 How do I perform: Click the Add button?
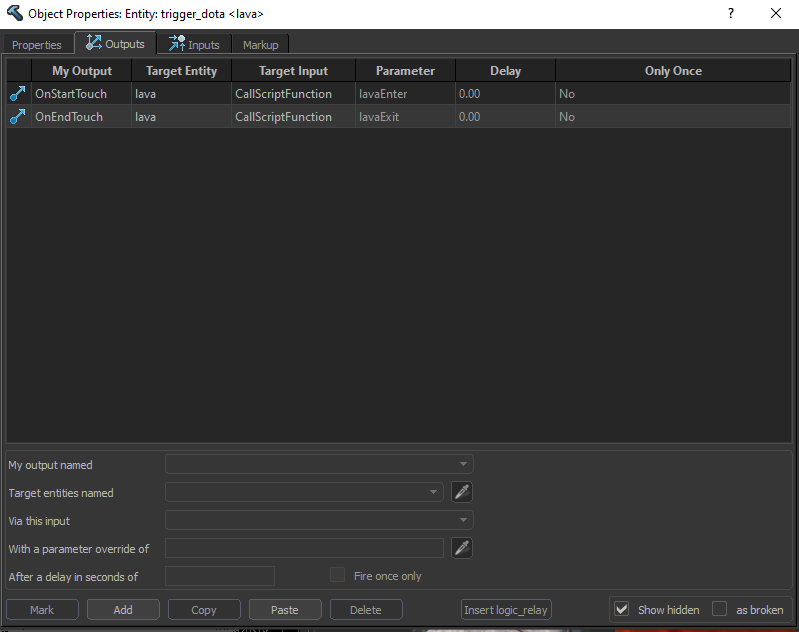point(123,609)
